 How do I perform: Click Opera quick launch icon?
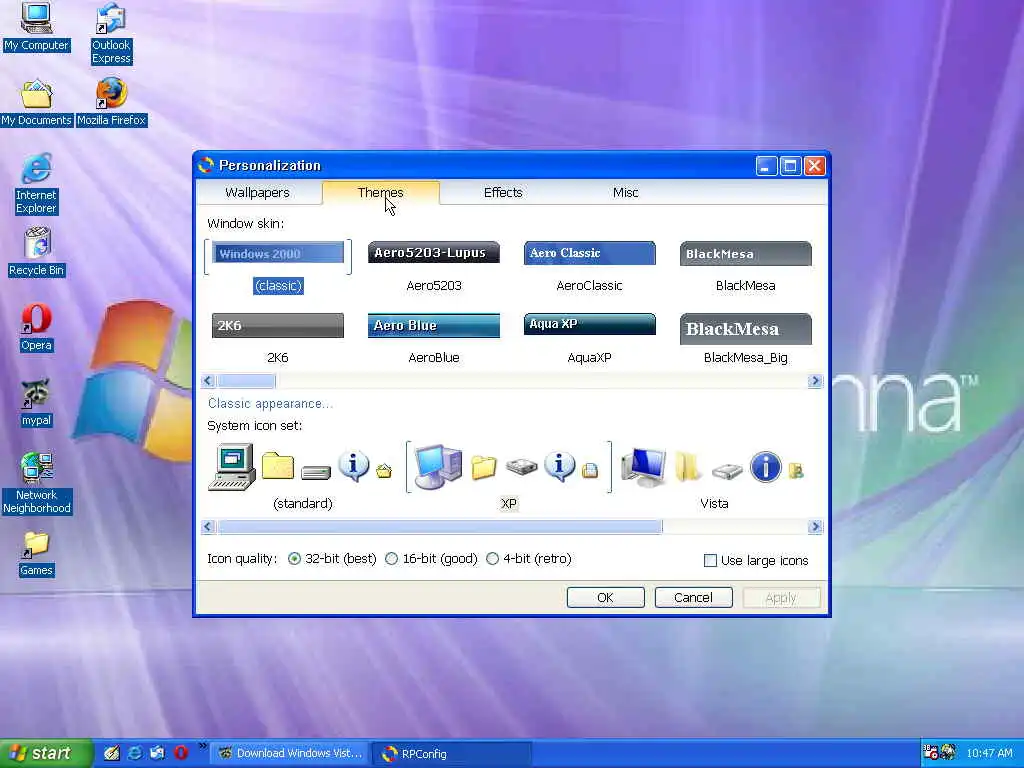click(181, 753)
